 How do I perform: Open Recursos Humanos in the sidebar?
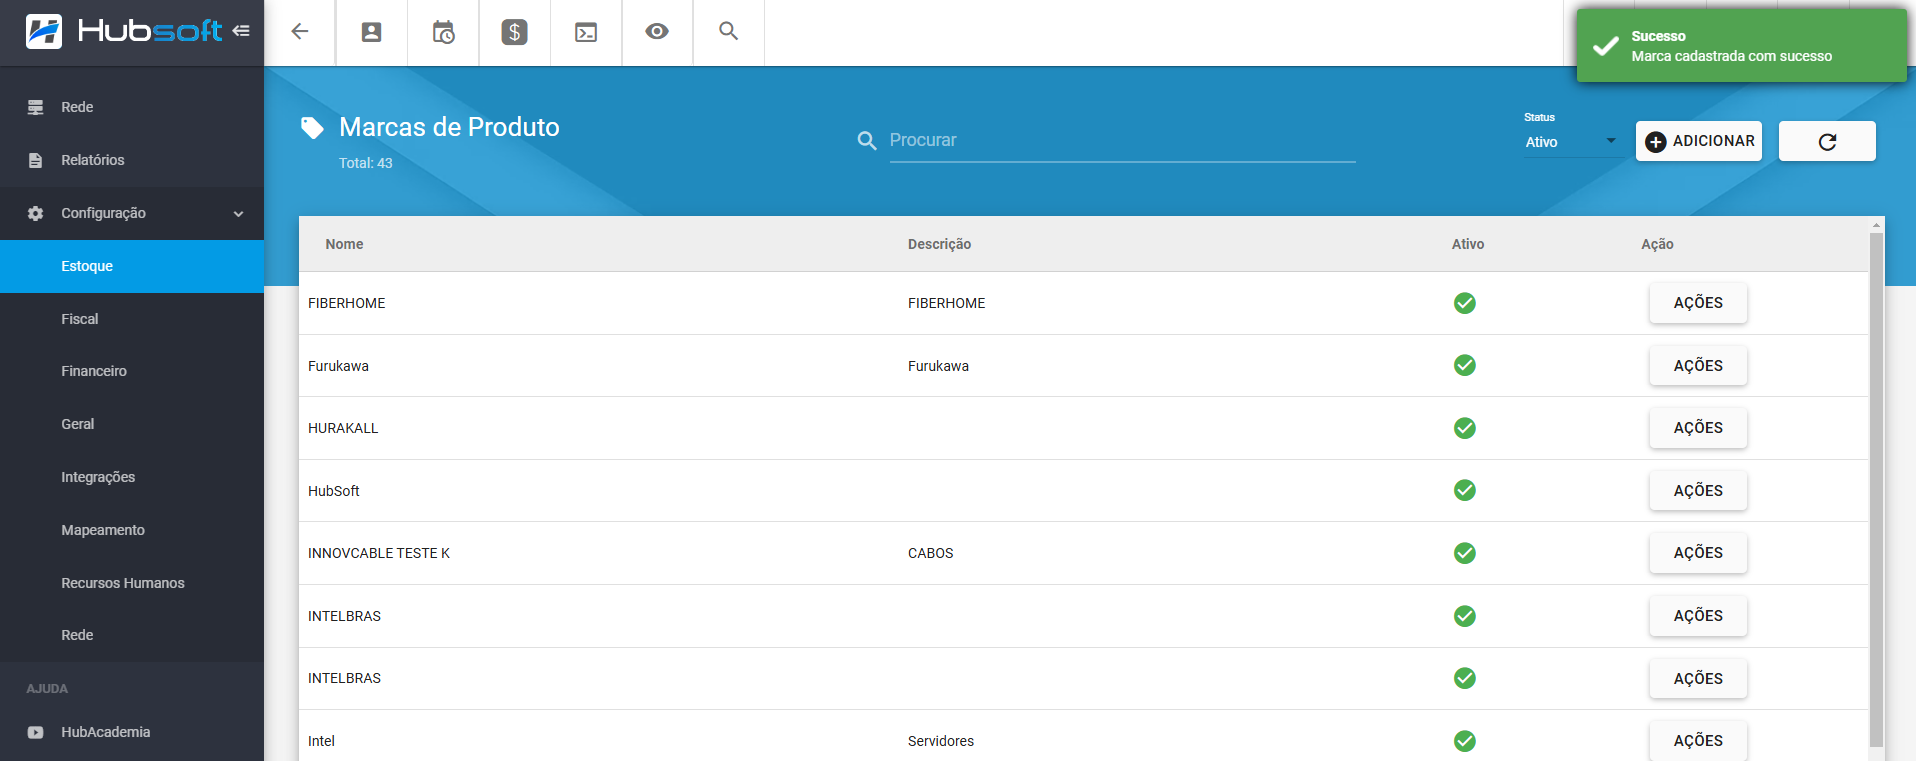pos(132,583)
